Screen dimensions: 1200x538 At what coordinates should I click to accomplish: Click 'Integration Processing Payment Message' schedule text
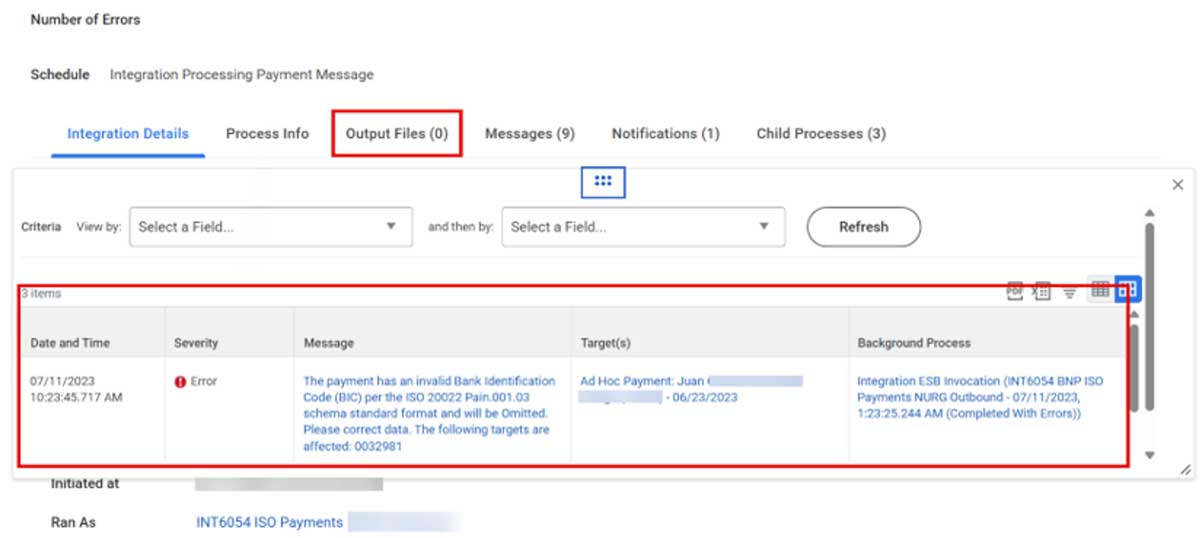tap(241, 75)
